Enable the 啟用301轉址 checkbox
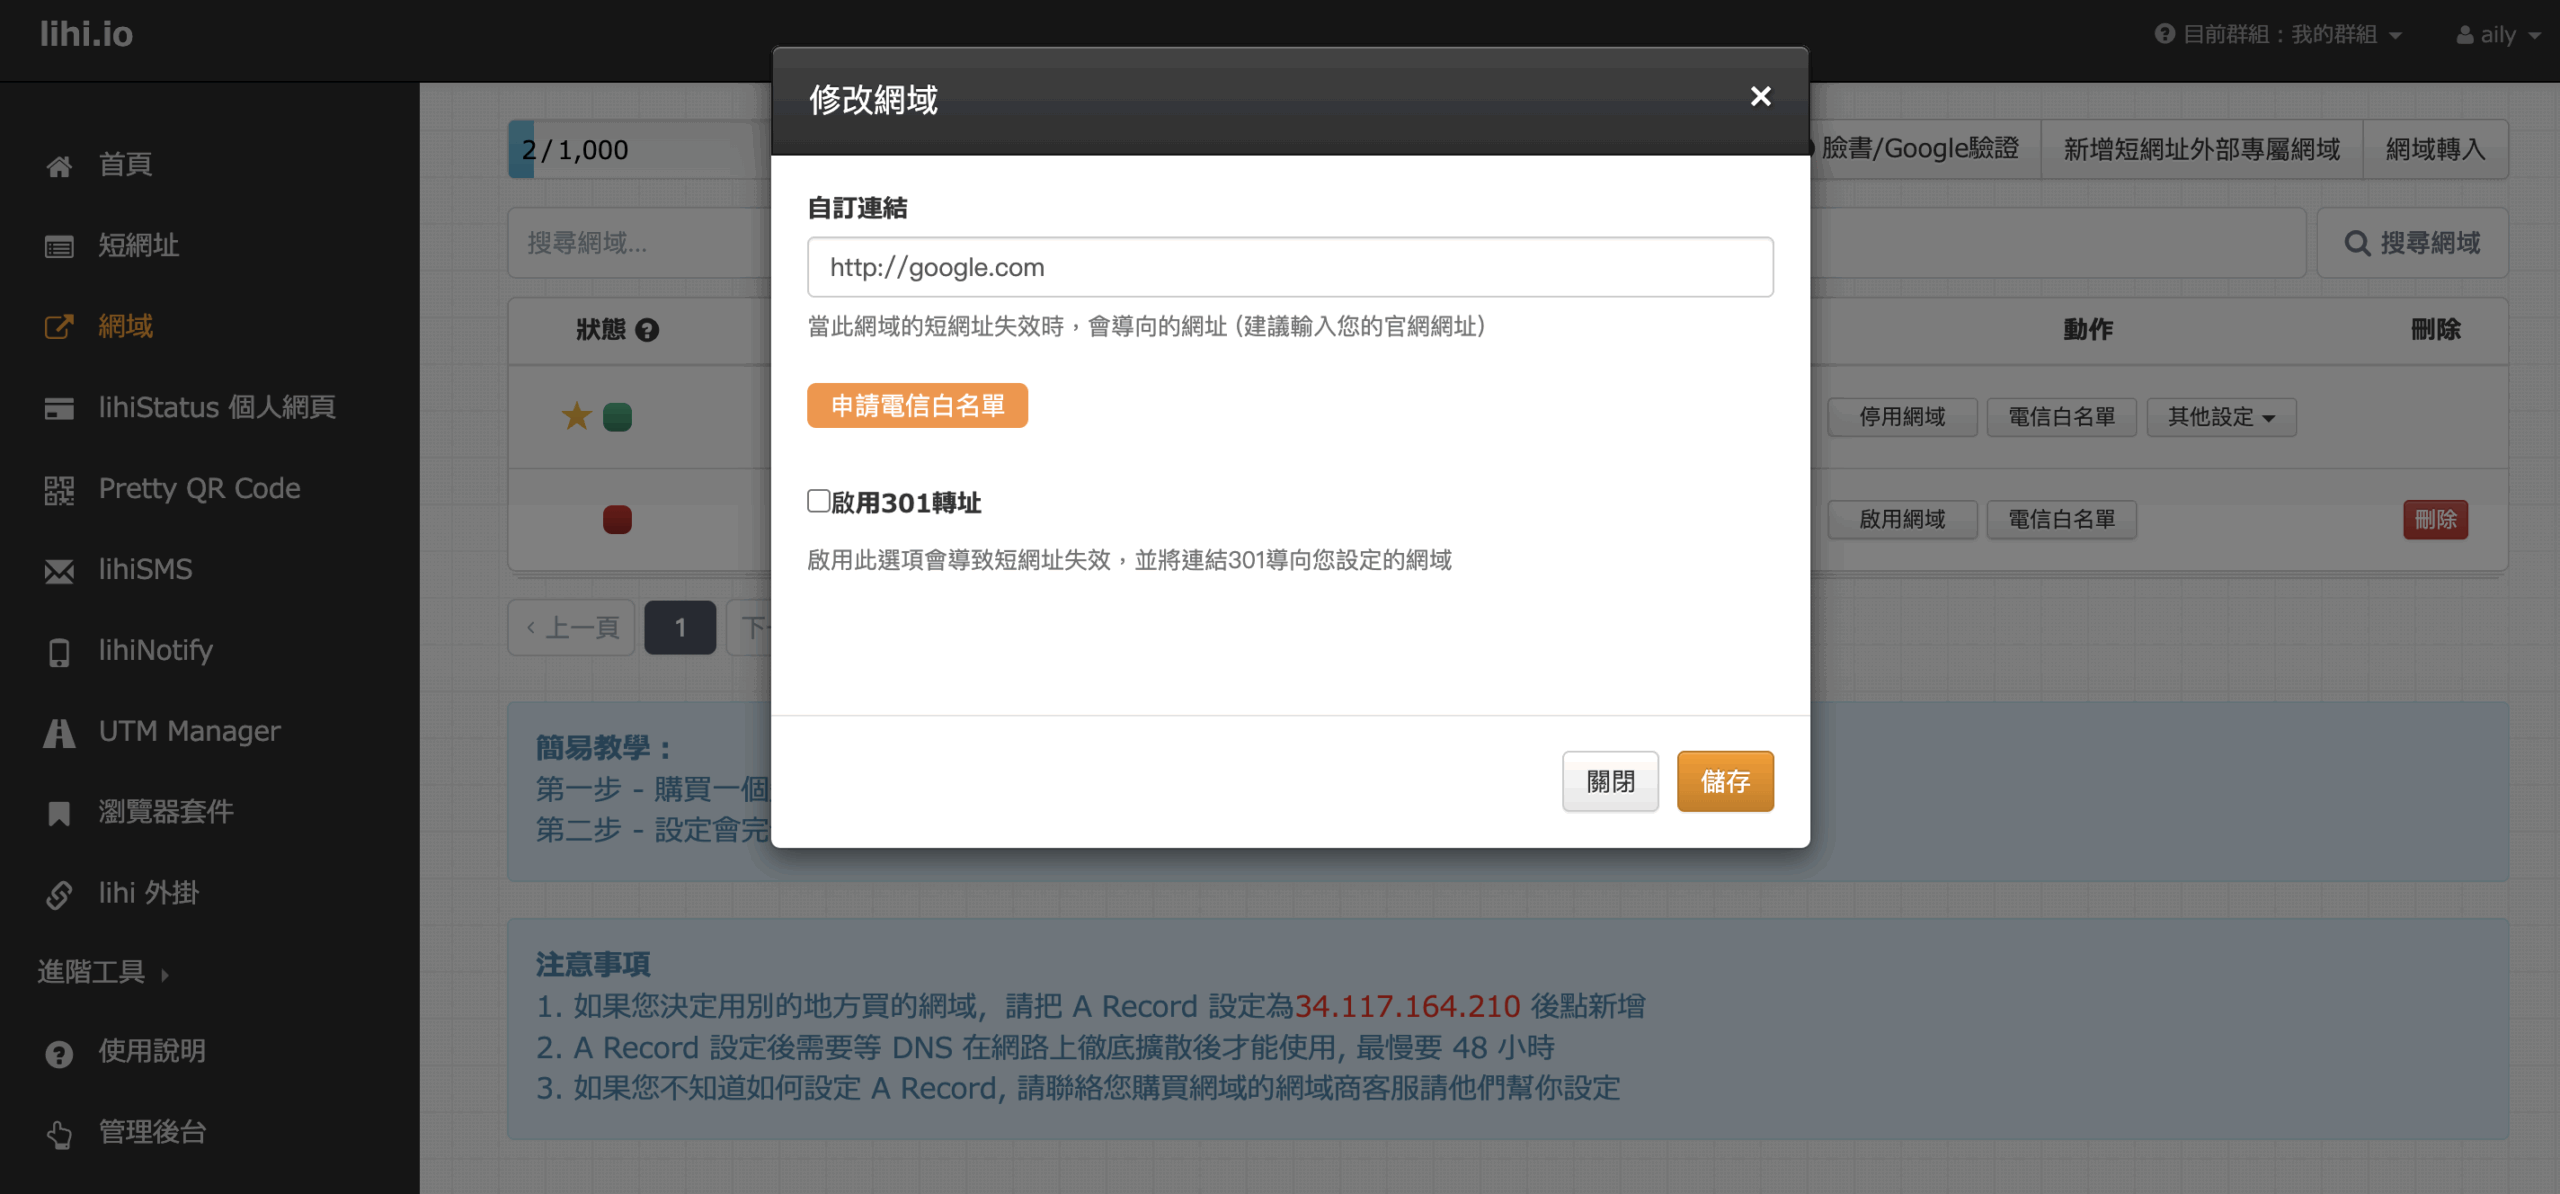This screenshot has height=1194, width=2560. click(819, 501)
